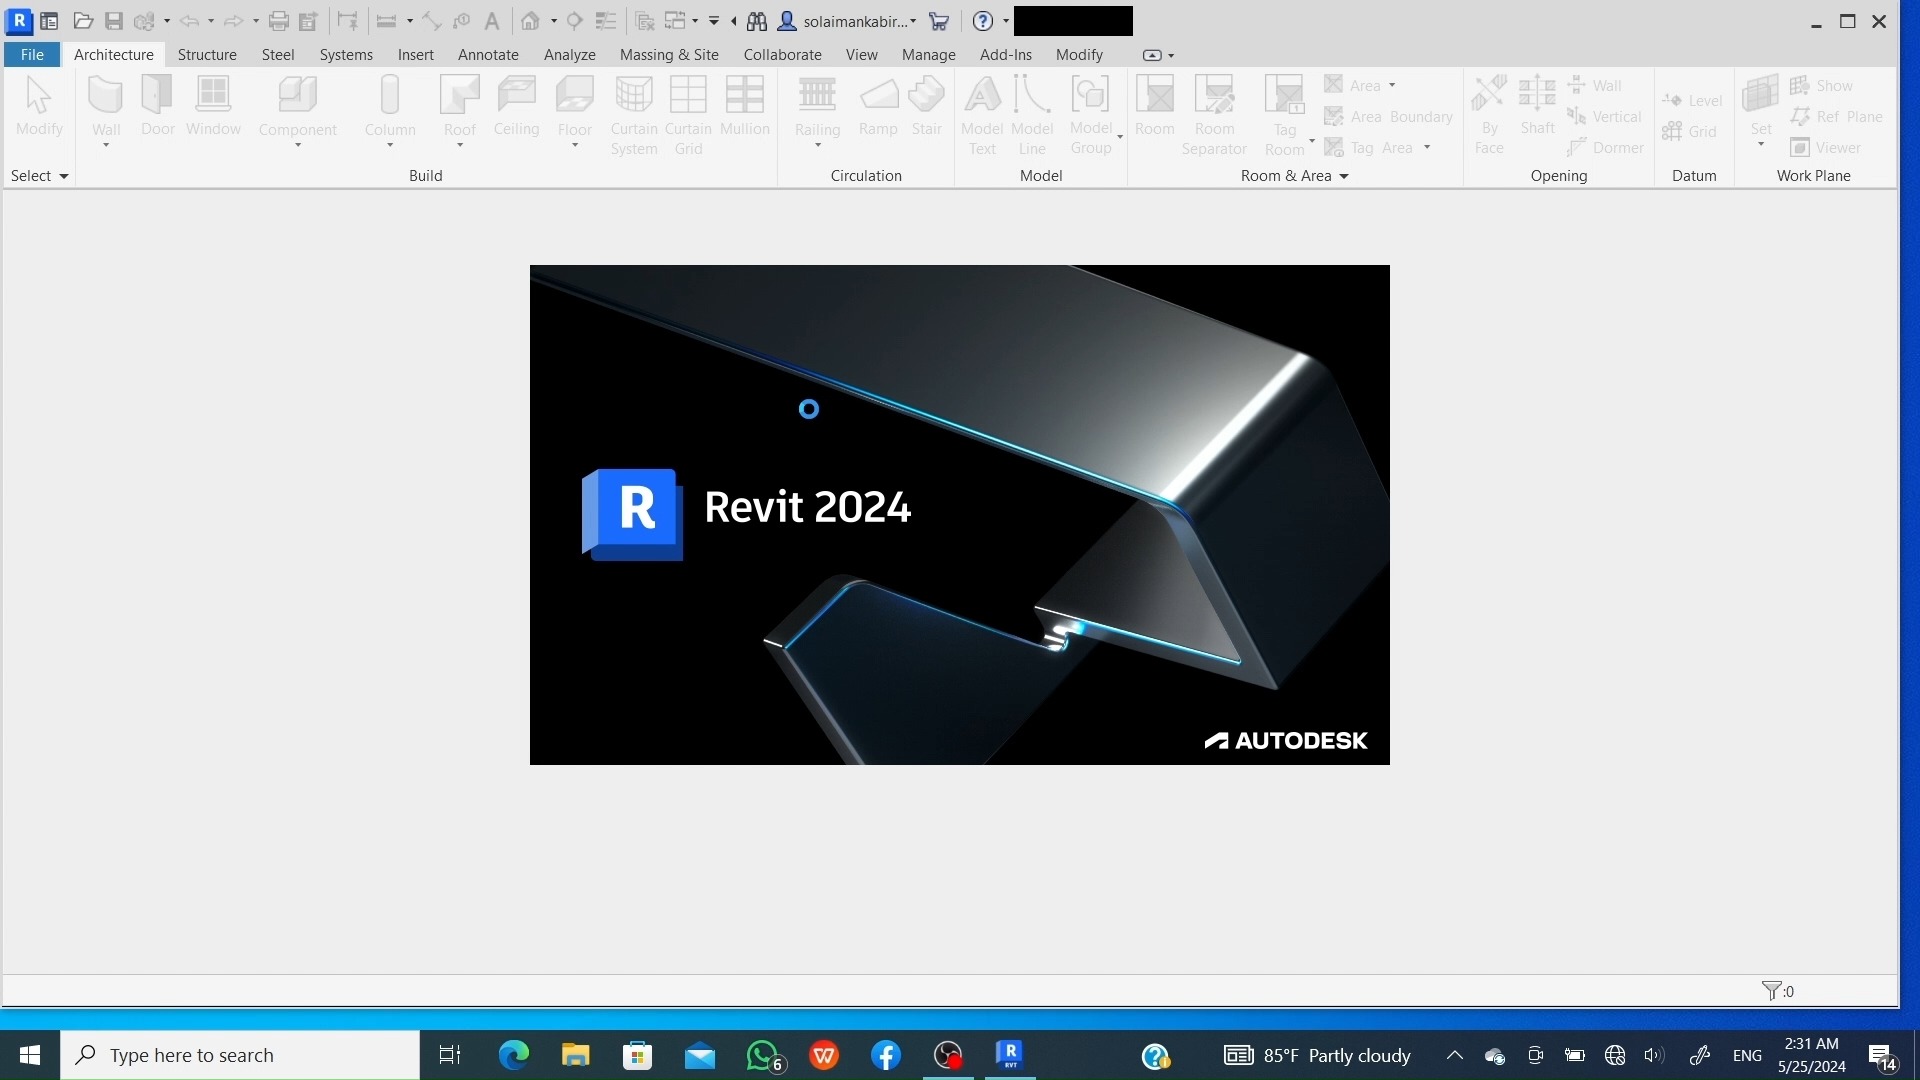Click the Ceiling tool icon

pyautogui.click(x=517, y=107)
